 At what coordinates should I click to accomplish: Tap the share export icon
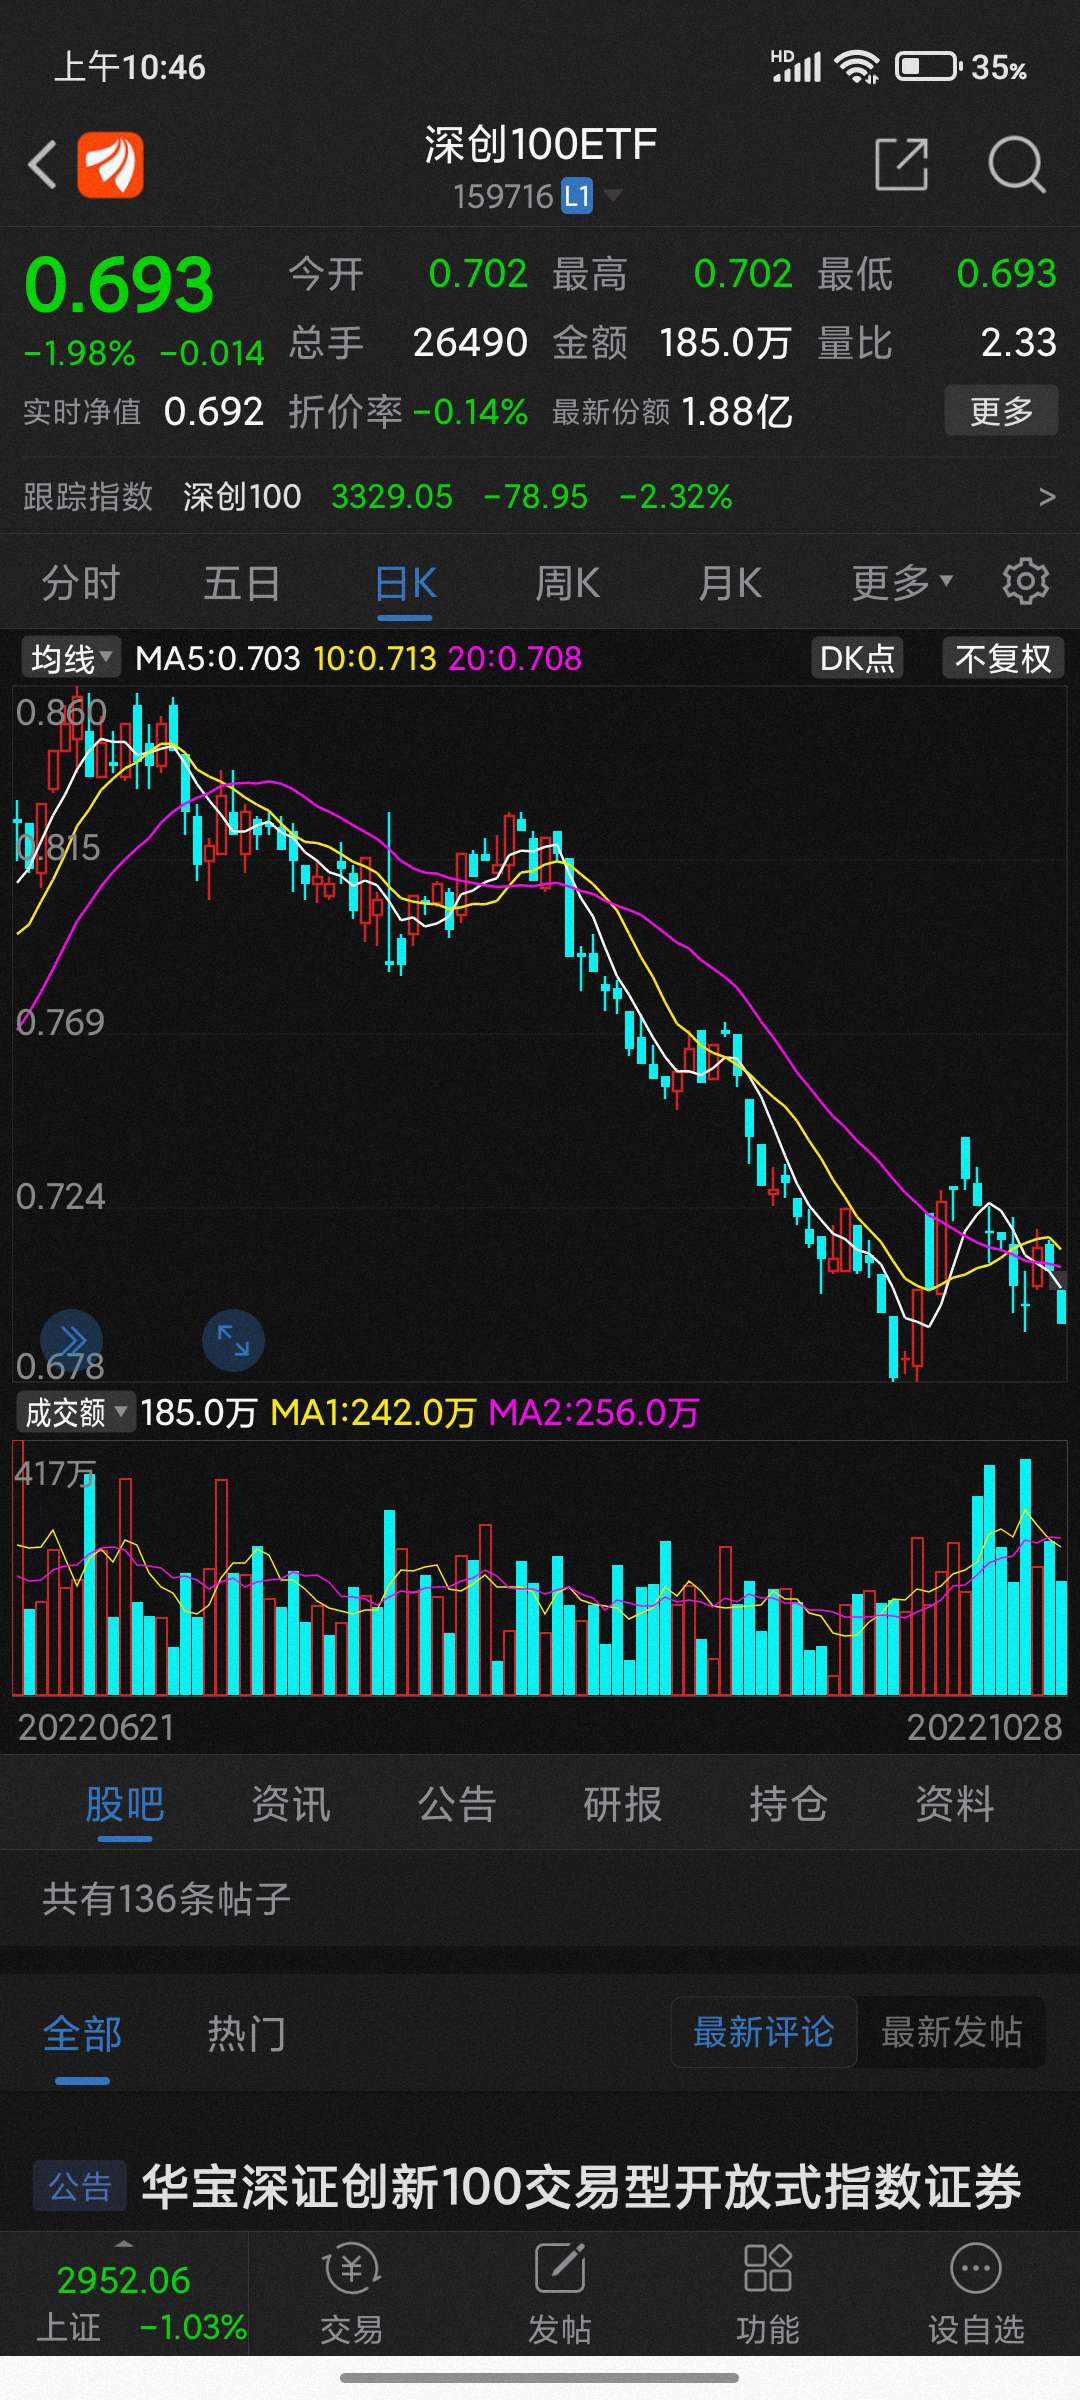coord(902,164)
